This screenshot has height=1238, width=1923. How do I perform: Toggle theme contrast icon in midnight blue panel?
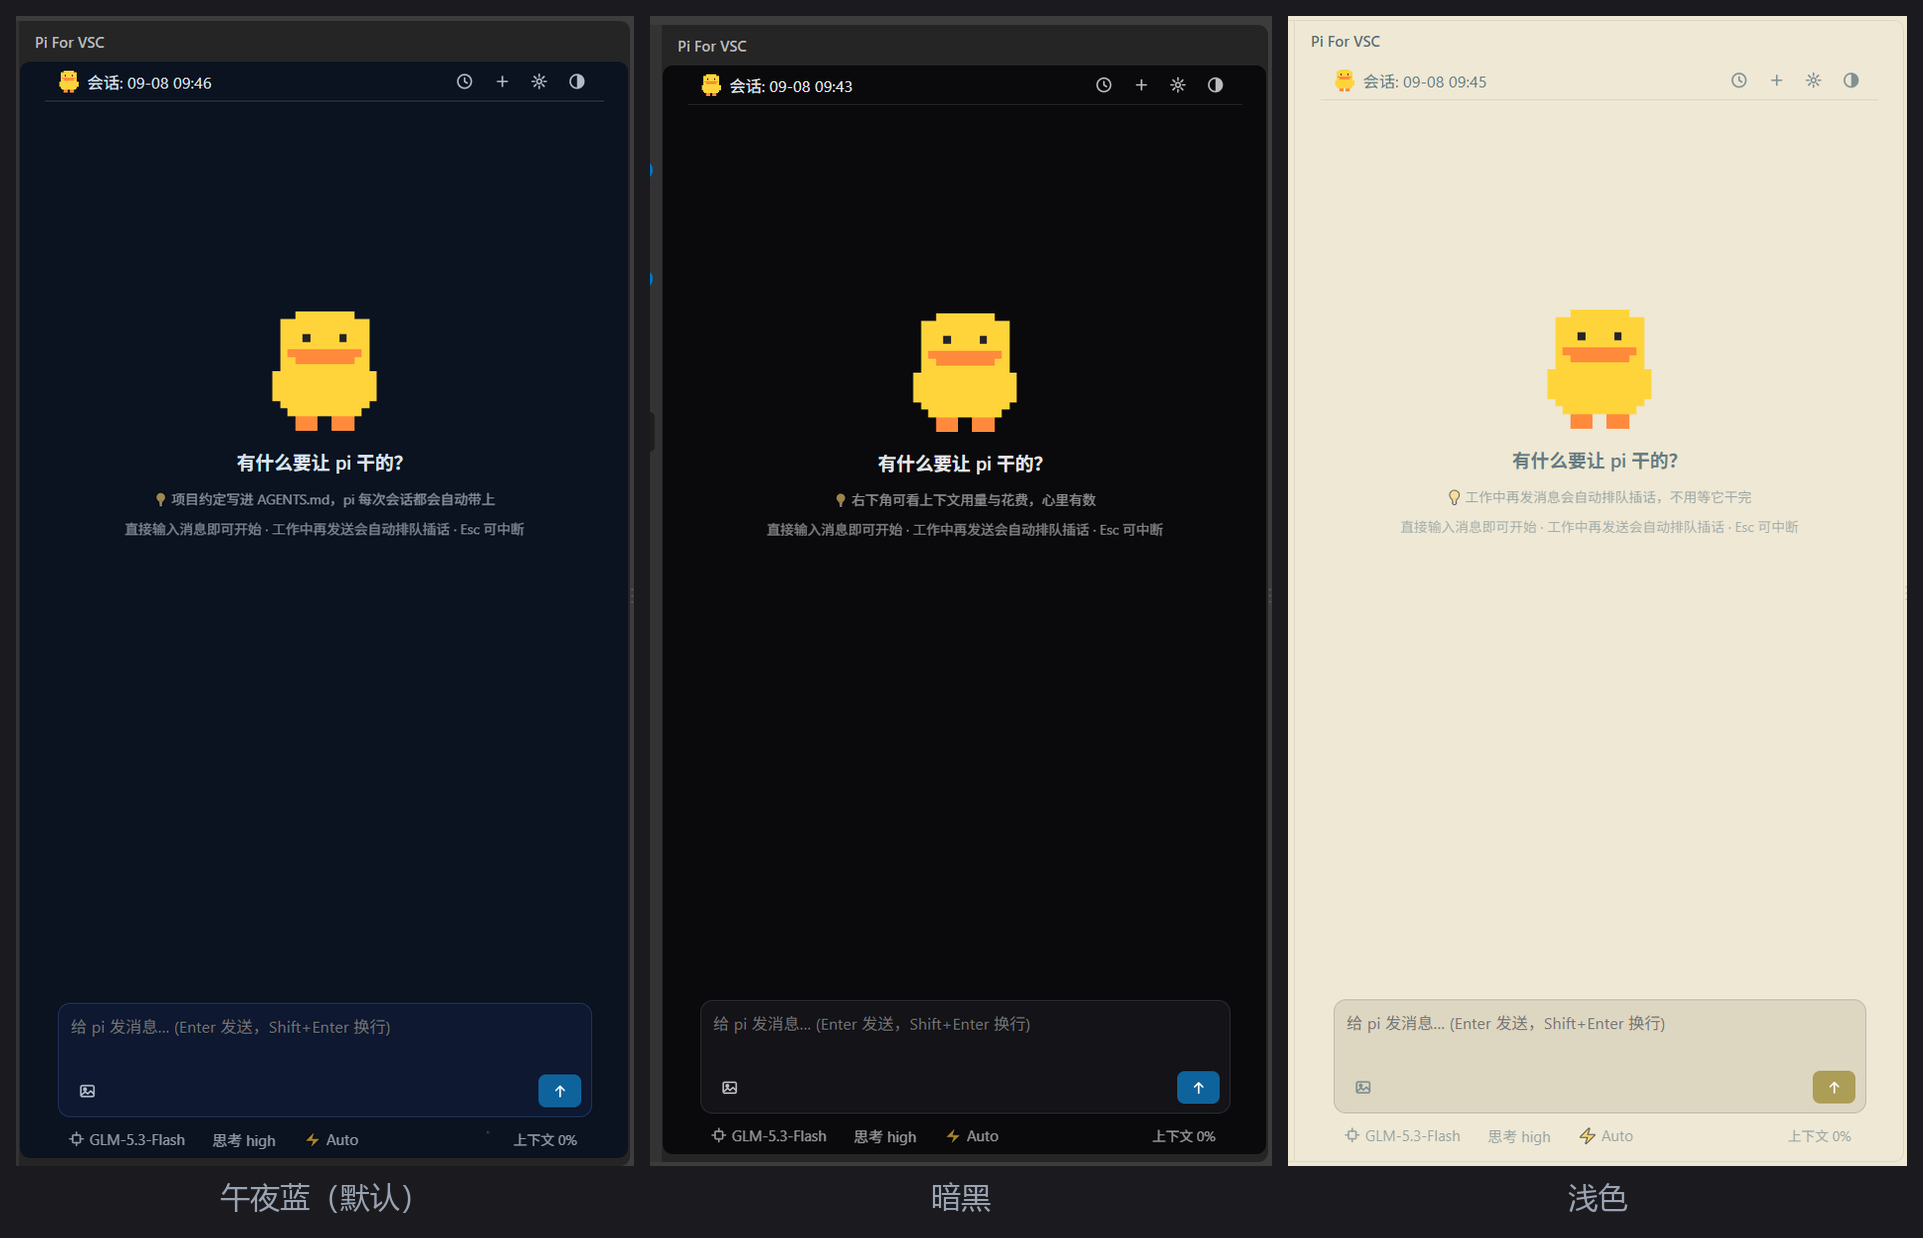point(577,82)
